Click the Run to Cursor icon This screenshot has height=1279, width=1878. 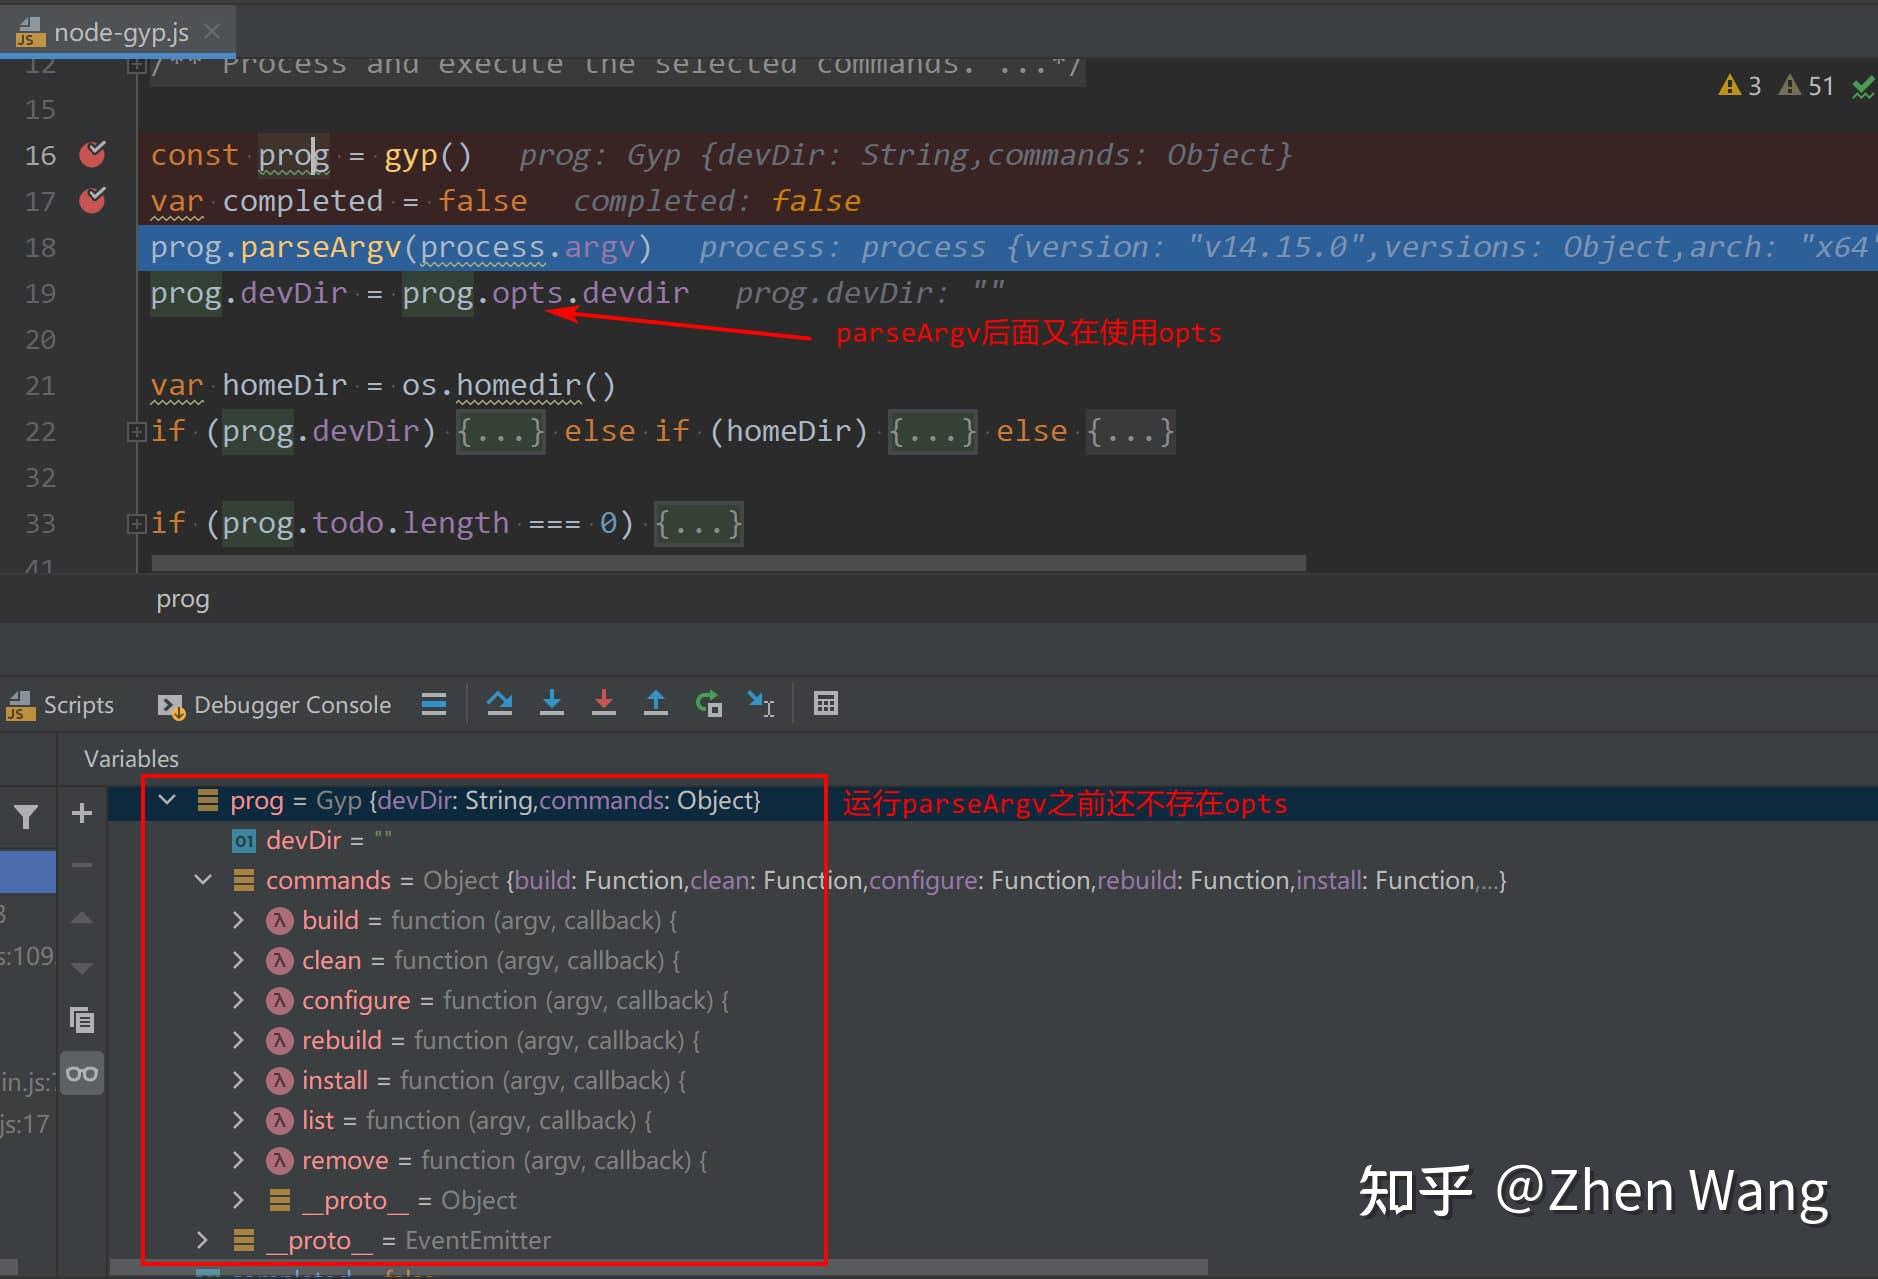pyautogui.click(x=761, y=703)
